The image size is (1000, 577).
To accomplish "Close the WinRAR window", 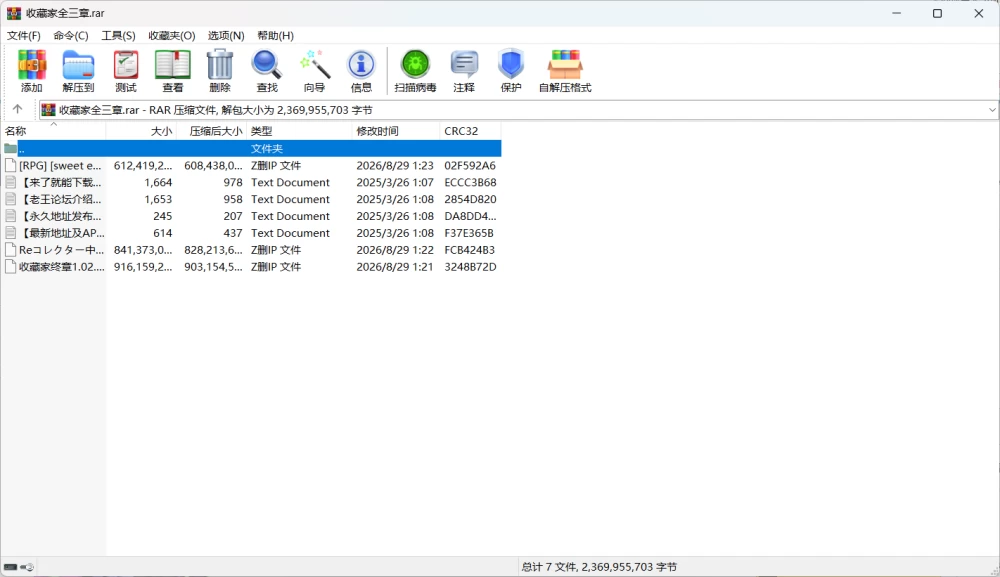I will [x=978, y=13].
